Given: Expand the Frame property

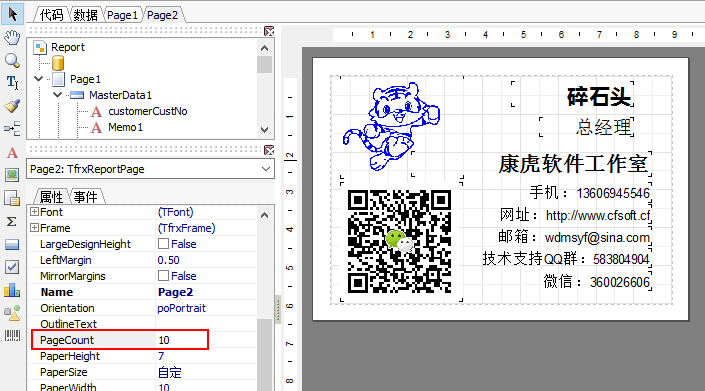Looking at the screenshot, I should (34, 228).
